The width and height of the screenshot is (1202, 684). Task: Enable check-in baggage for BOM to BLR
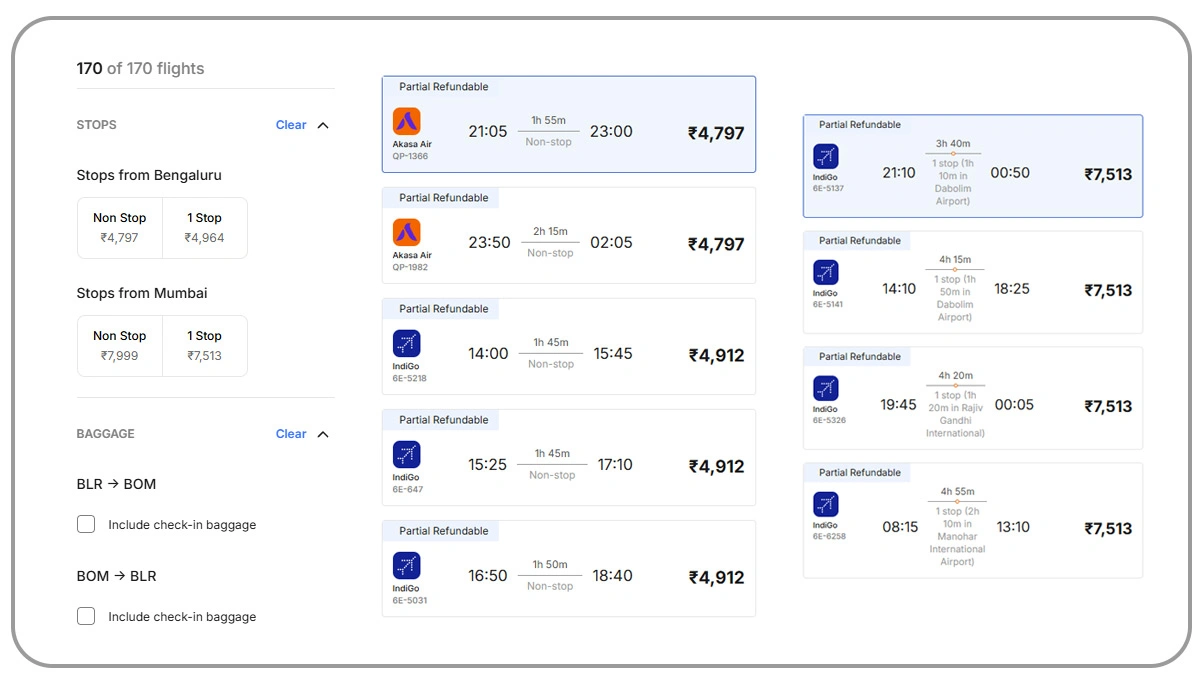pyautogui.click(x=86, y=616)
